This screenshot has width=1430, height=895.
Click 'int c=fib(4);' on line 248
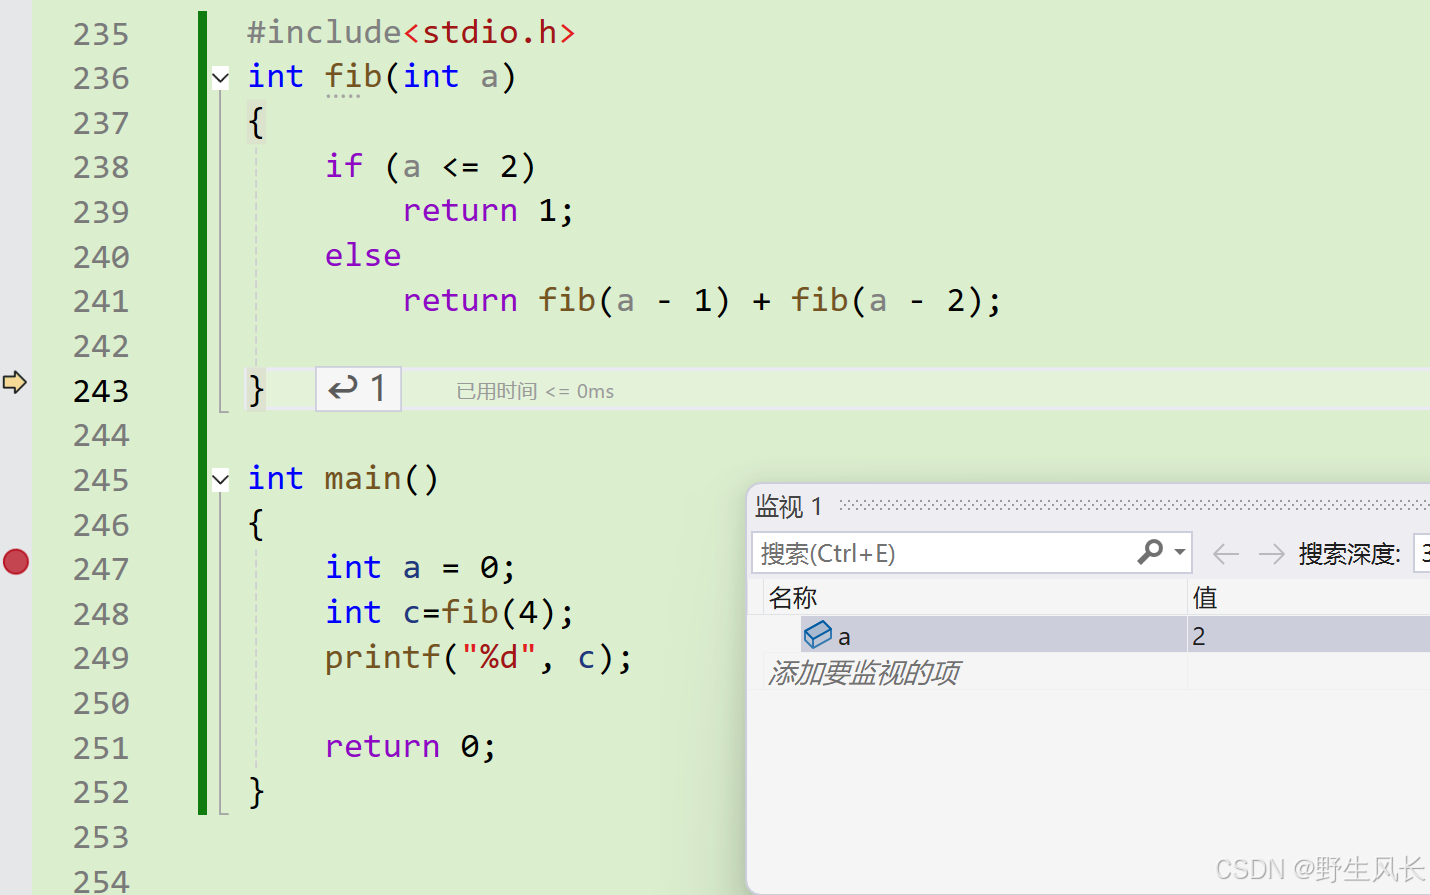point(450,612)
